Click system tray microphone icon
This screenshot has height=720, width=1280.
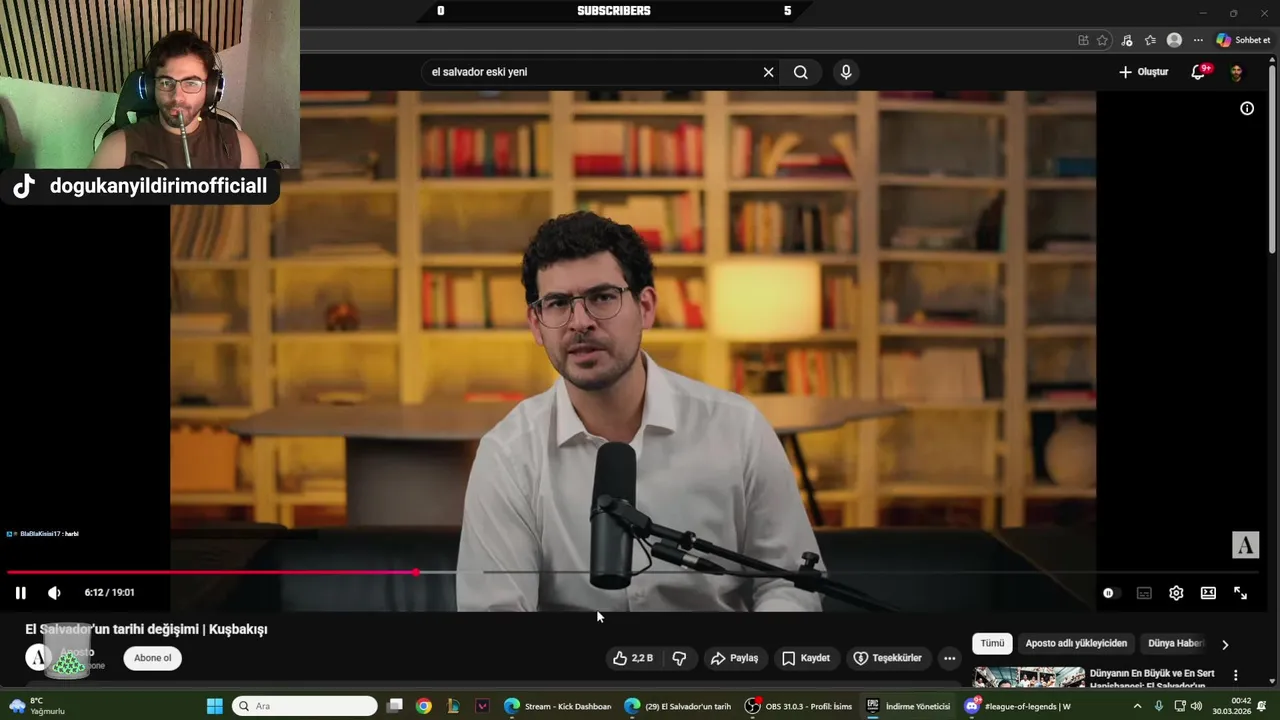click(1159, 706)
